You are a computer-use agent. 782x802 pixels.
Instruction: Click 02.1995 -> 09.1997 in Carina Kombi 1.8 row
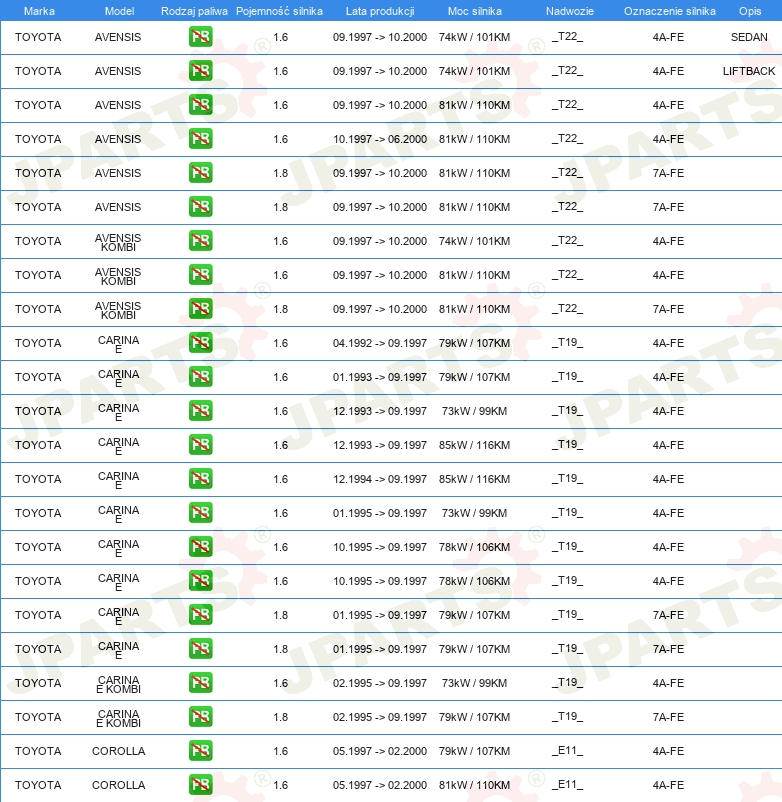pyautogui.click(x=379, y=717)
